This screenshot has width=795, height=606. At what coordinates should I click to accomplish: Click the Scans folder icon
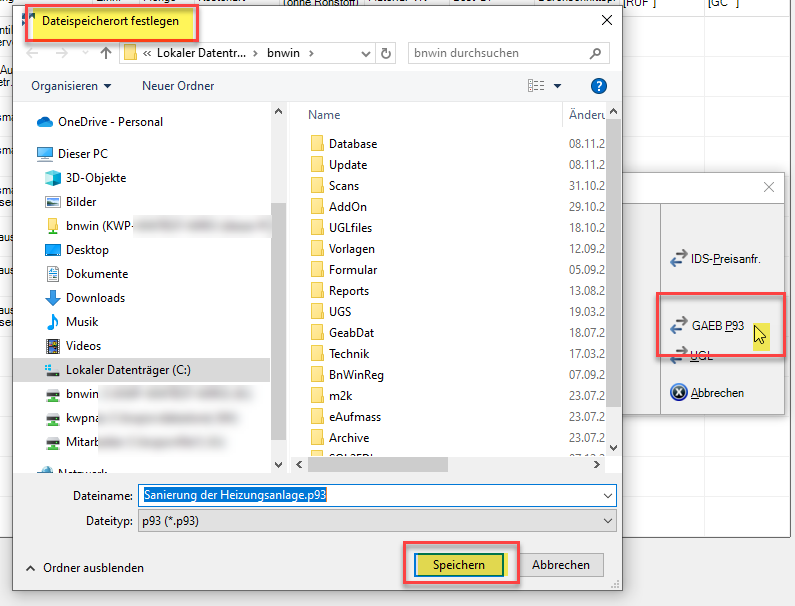point(317,186)
